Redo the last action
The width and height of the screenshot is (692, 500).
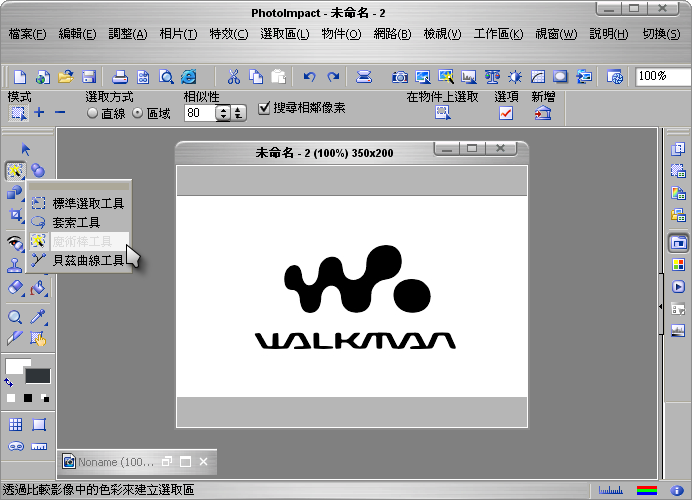click(333, 77)
